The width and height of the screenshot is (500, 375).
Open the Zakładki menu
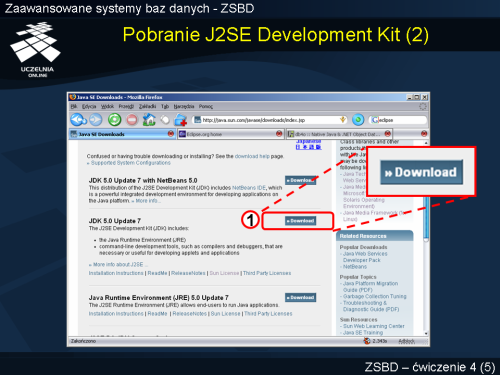coord(147,106)
